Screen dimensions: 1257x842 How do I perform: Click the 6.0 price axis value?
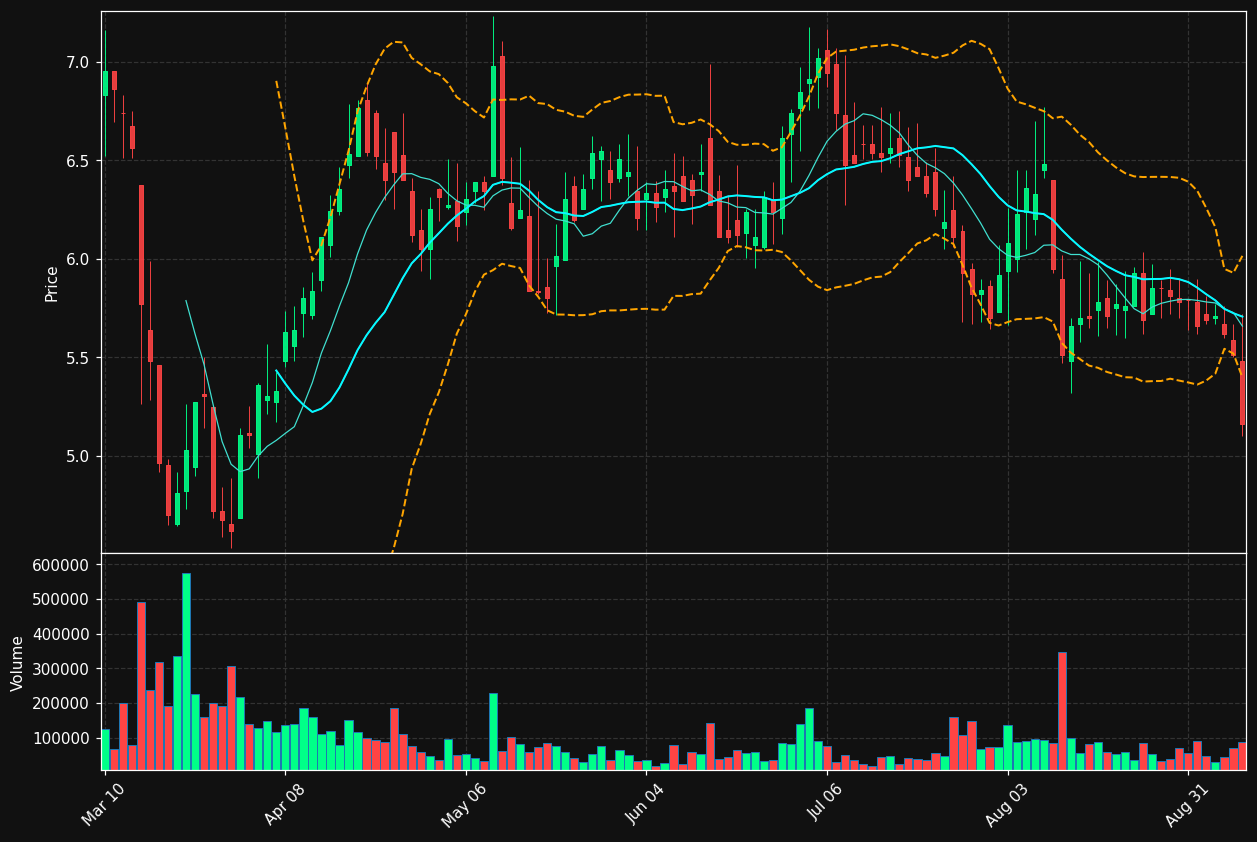click(x=78, y=260)
